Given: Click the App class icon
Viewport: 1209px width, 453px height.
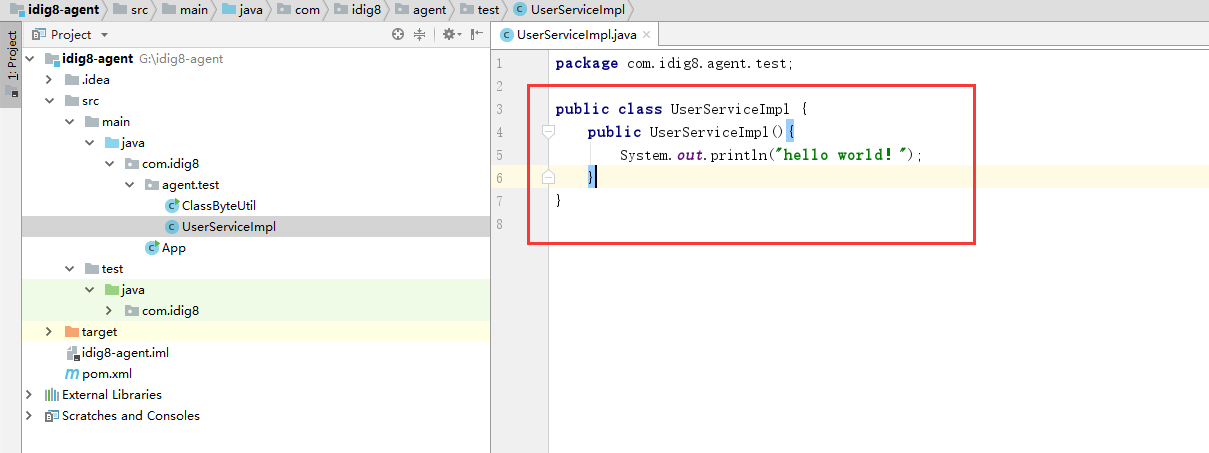Looking at the screenshot, I should point(152,248).
